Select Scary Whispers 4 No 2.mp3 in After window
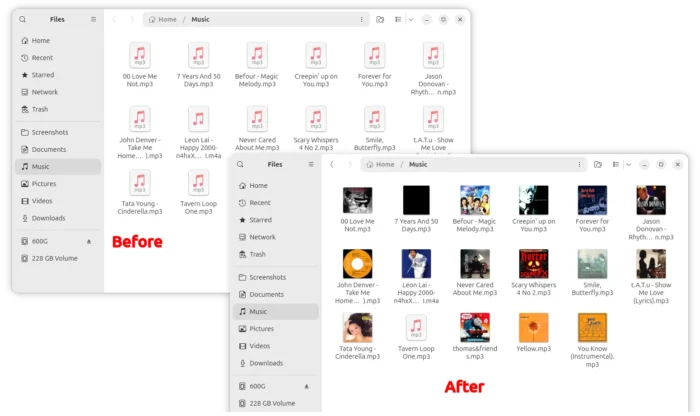 [533, 273]
